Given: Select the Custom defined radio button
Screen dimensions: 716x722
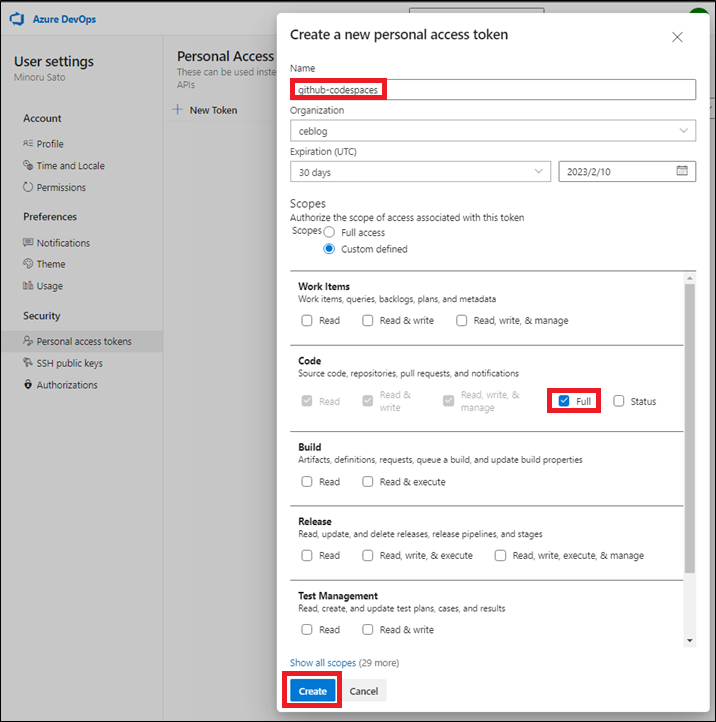Looking at the screenshot, I should pos(329,249).
